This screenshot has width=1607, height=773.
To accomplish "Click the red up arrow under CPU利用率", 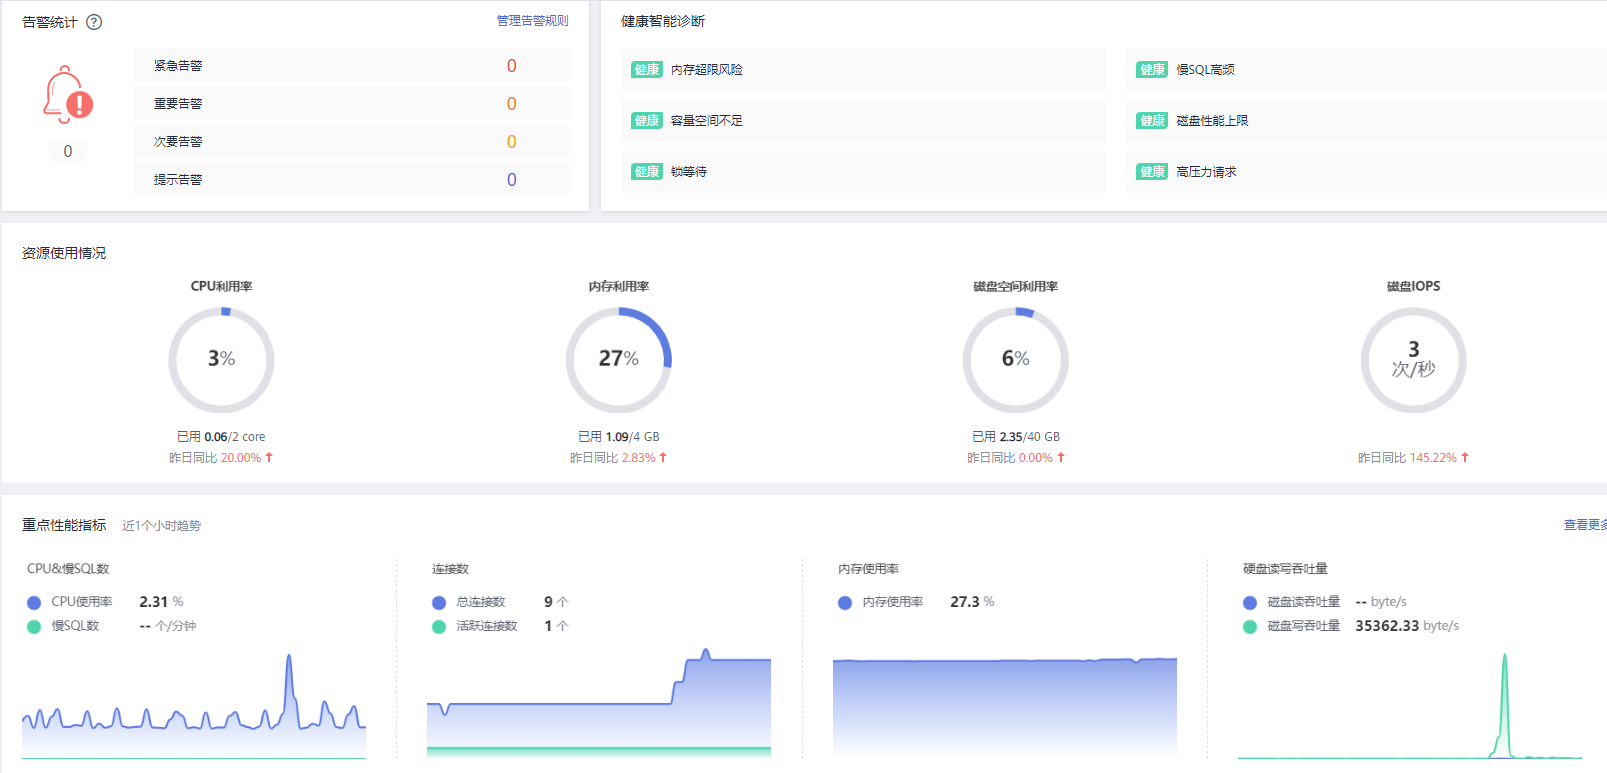I will pyautogui.click(x=269, y=457).
